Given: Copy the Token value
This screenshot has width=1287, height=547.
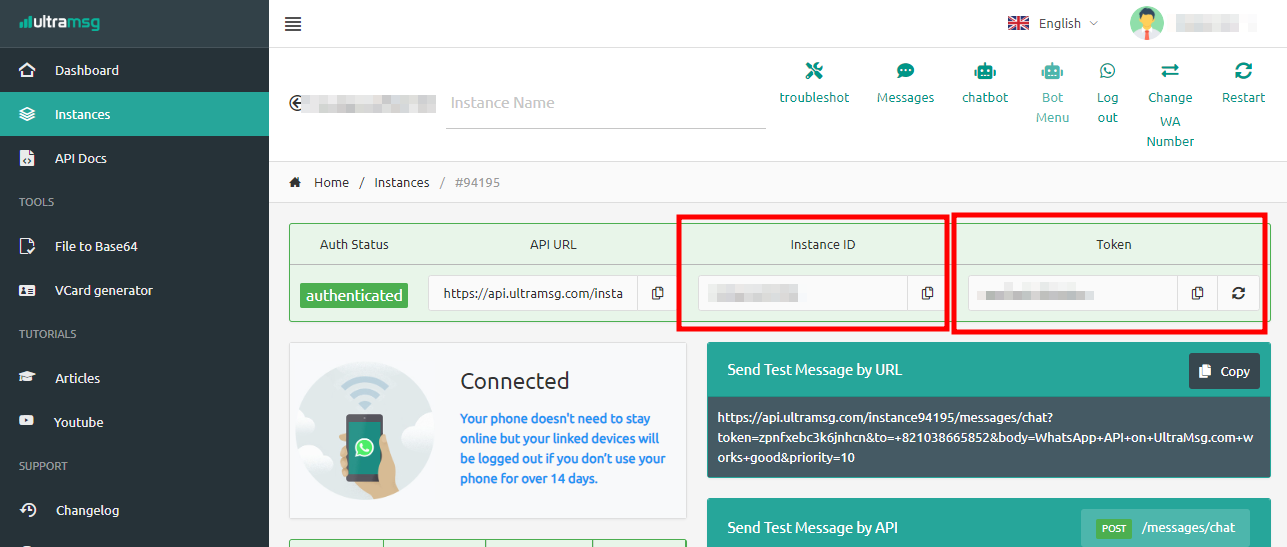Looking at the screenshot, I should point(1197,293).
